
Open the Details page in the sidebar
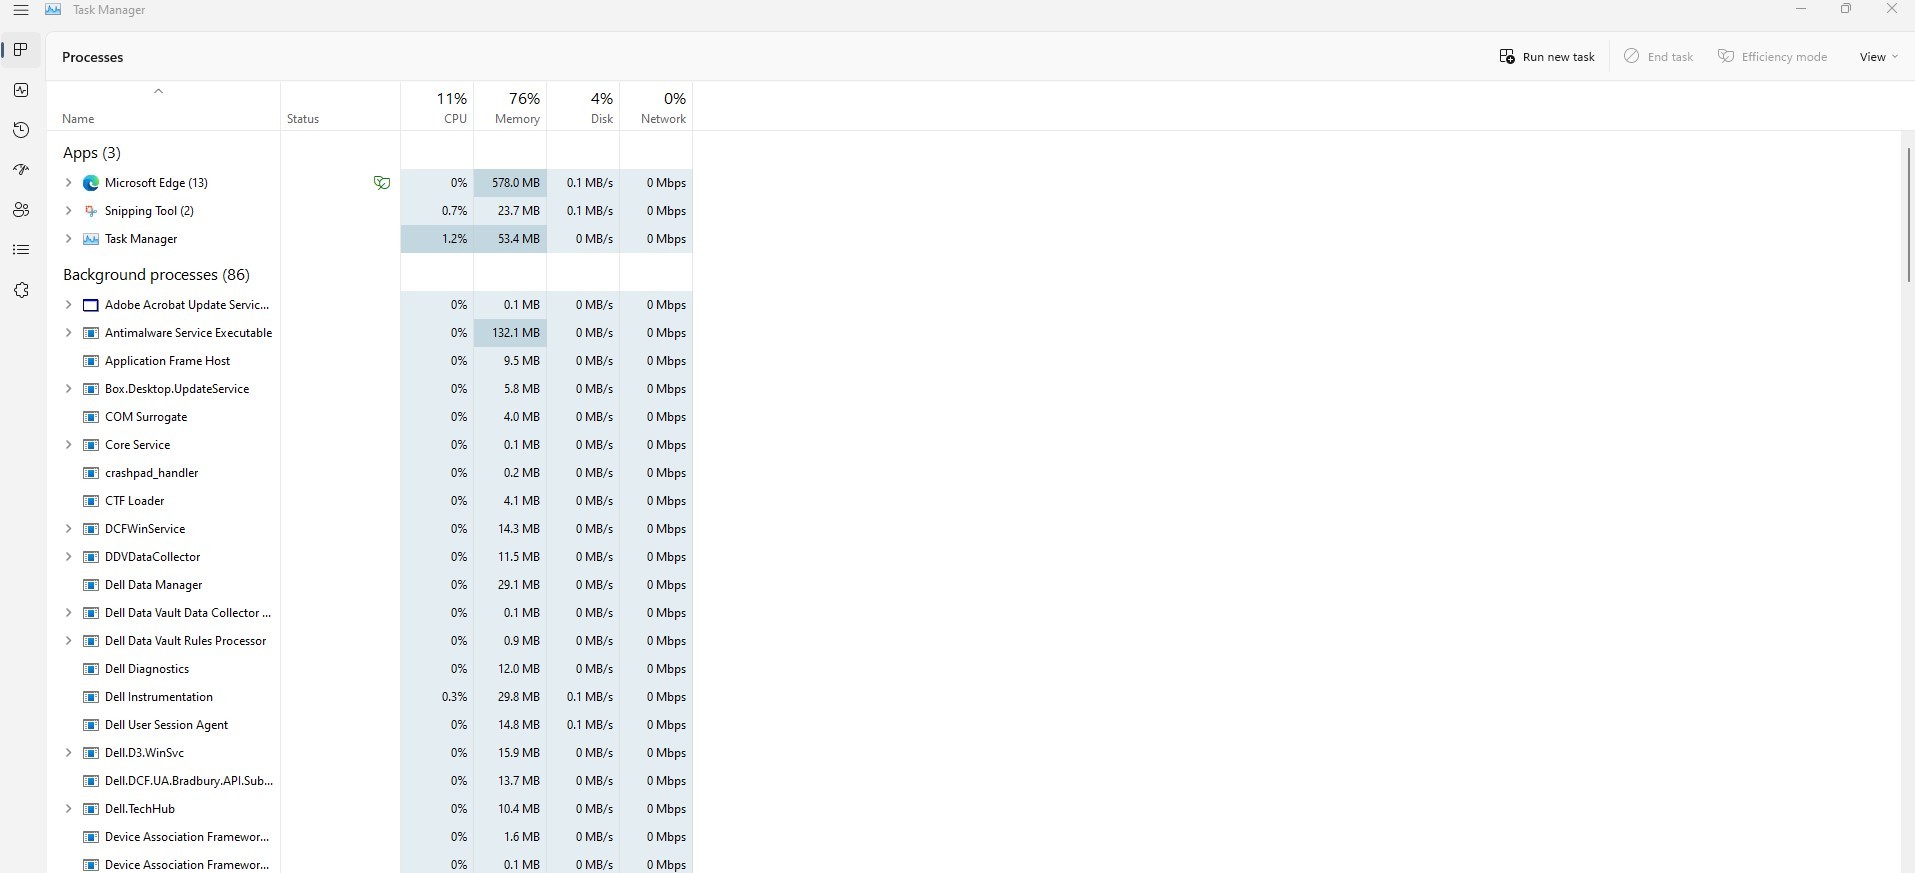(x=20, y=250)
